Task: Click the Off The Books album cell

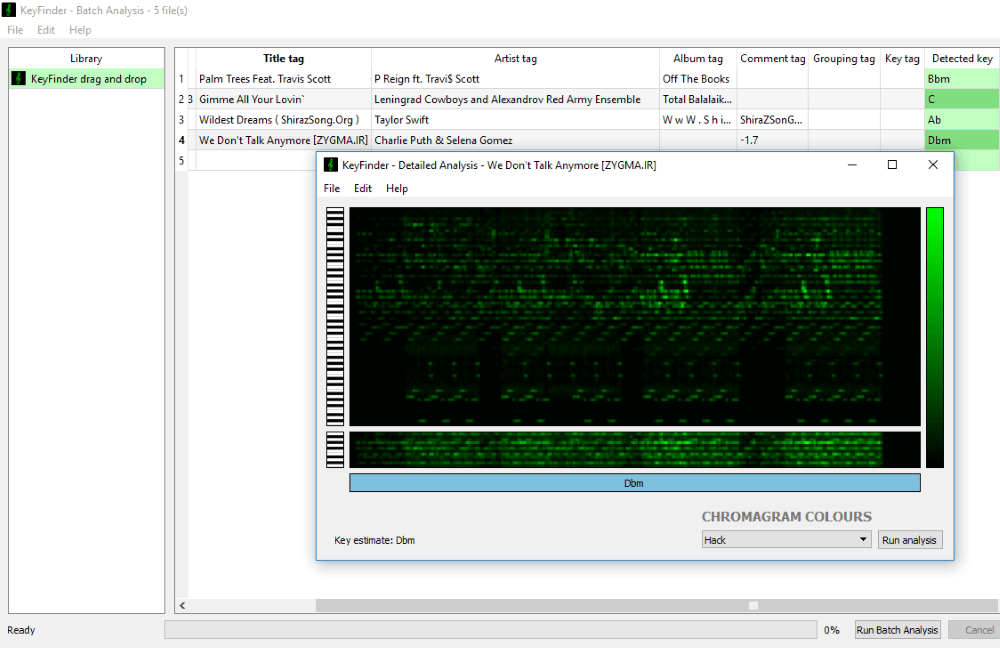Action: [x=698, y=78]
